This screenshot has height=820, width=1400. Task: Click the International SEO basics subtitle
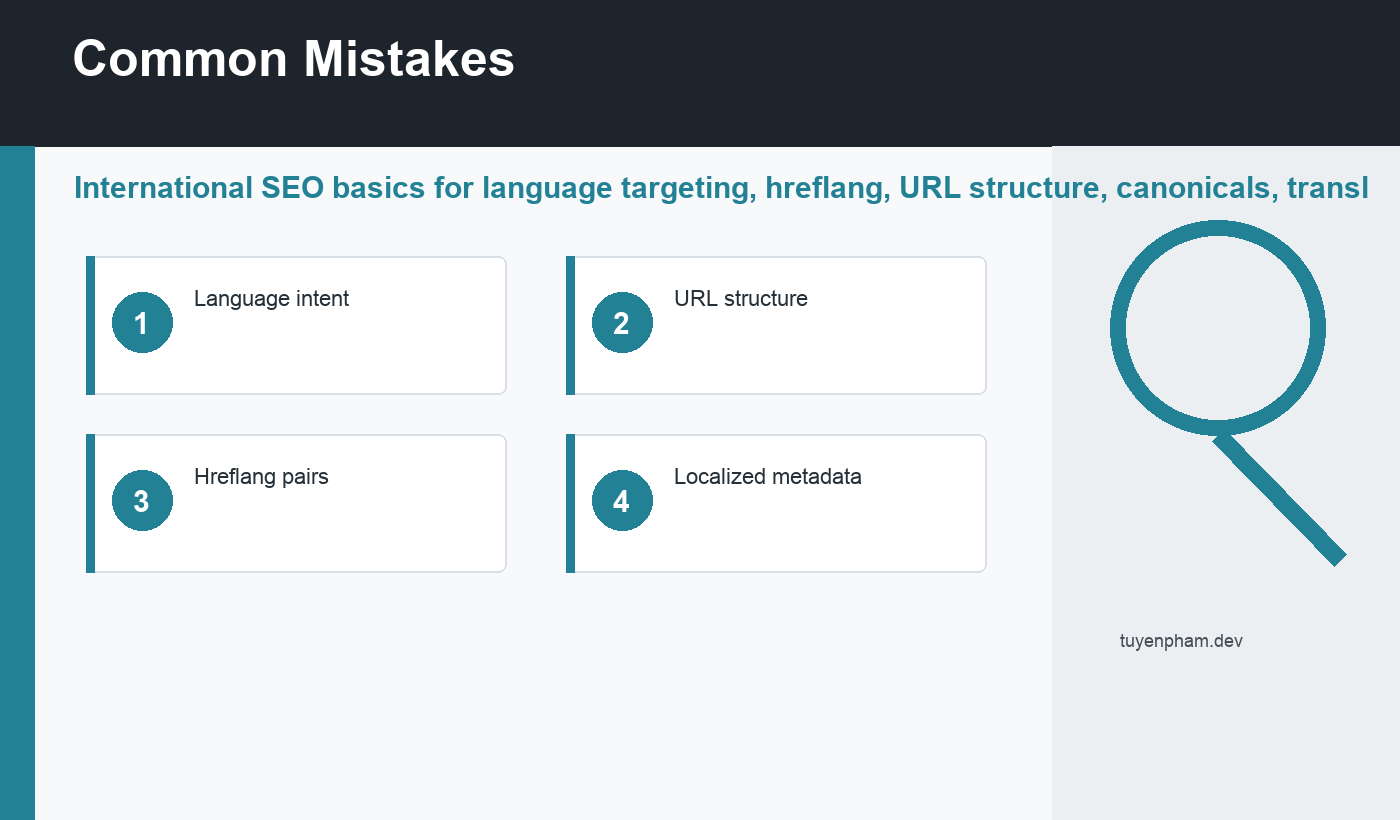click(721, 188)
